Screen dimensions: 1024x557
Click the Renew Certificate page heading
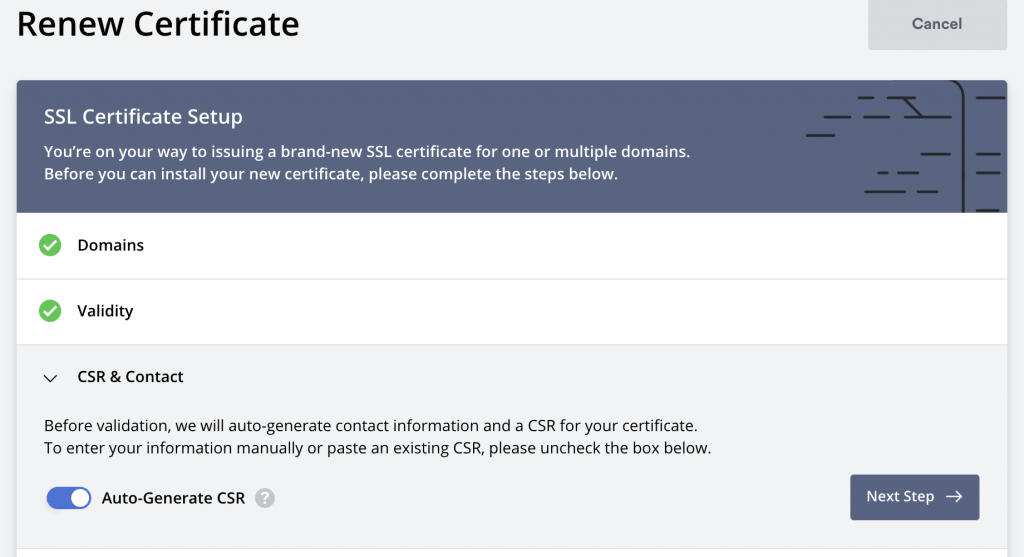pyautogui.click(x=158, y=24)
